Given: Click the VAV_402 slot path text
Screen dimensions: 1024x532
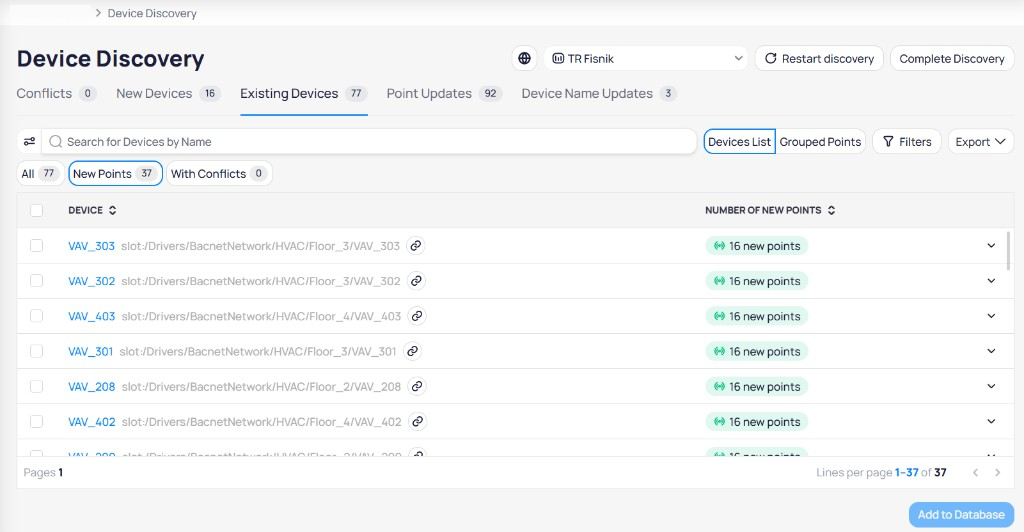Looking at the screenshot, I should point(262,422).
